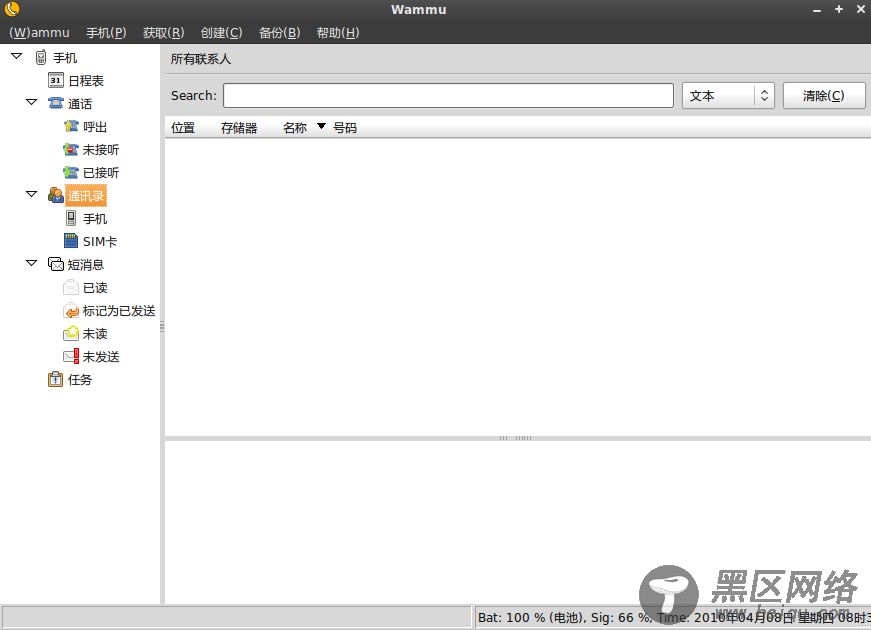This screenshot has width=871, height=630.
Task: Click the 所有联系人 panel heading
Action: coord(201,59)
